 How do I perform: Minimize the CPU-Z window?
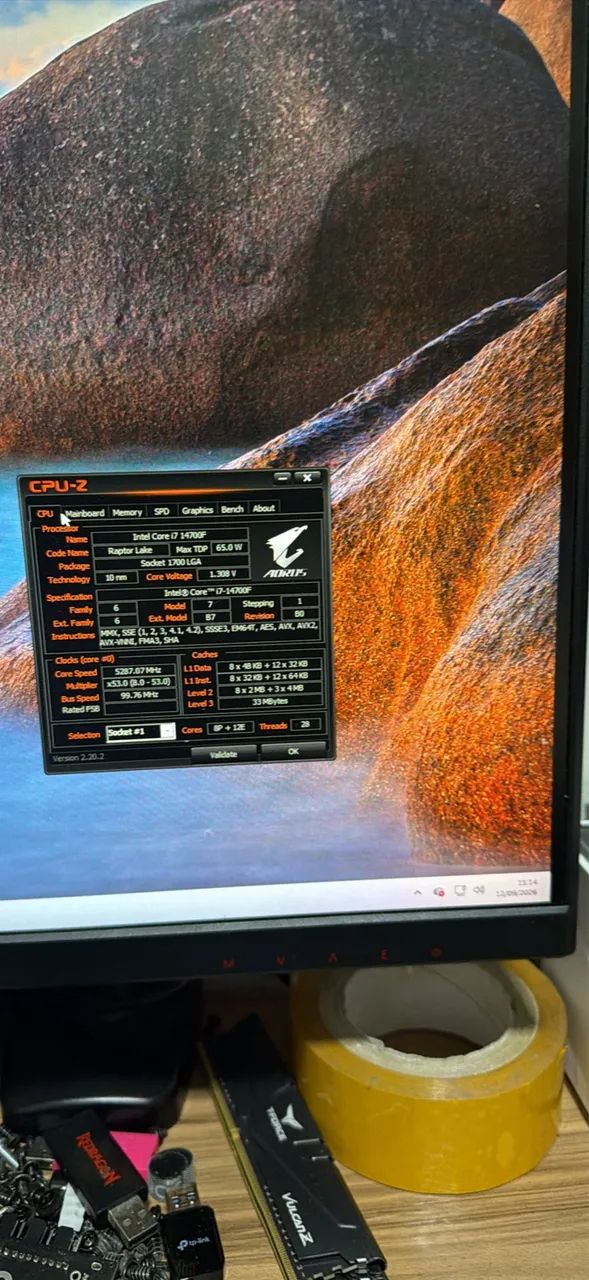click(x=282, y=478)
